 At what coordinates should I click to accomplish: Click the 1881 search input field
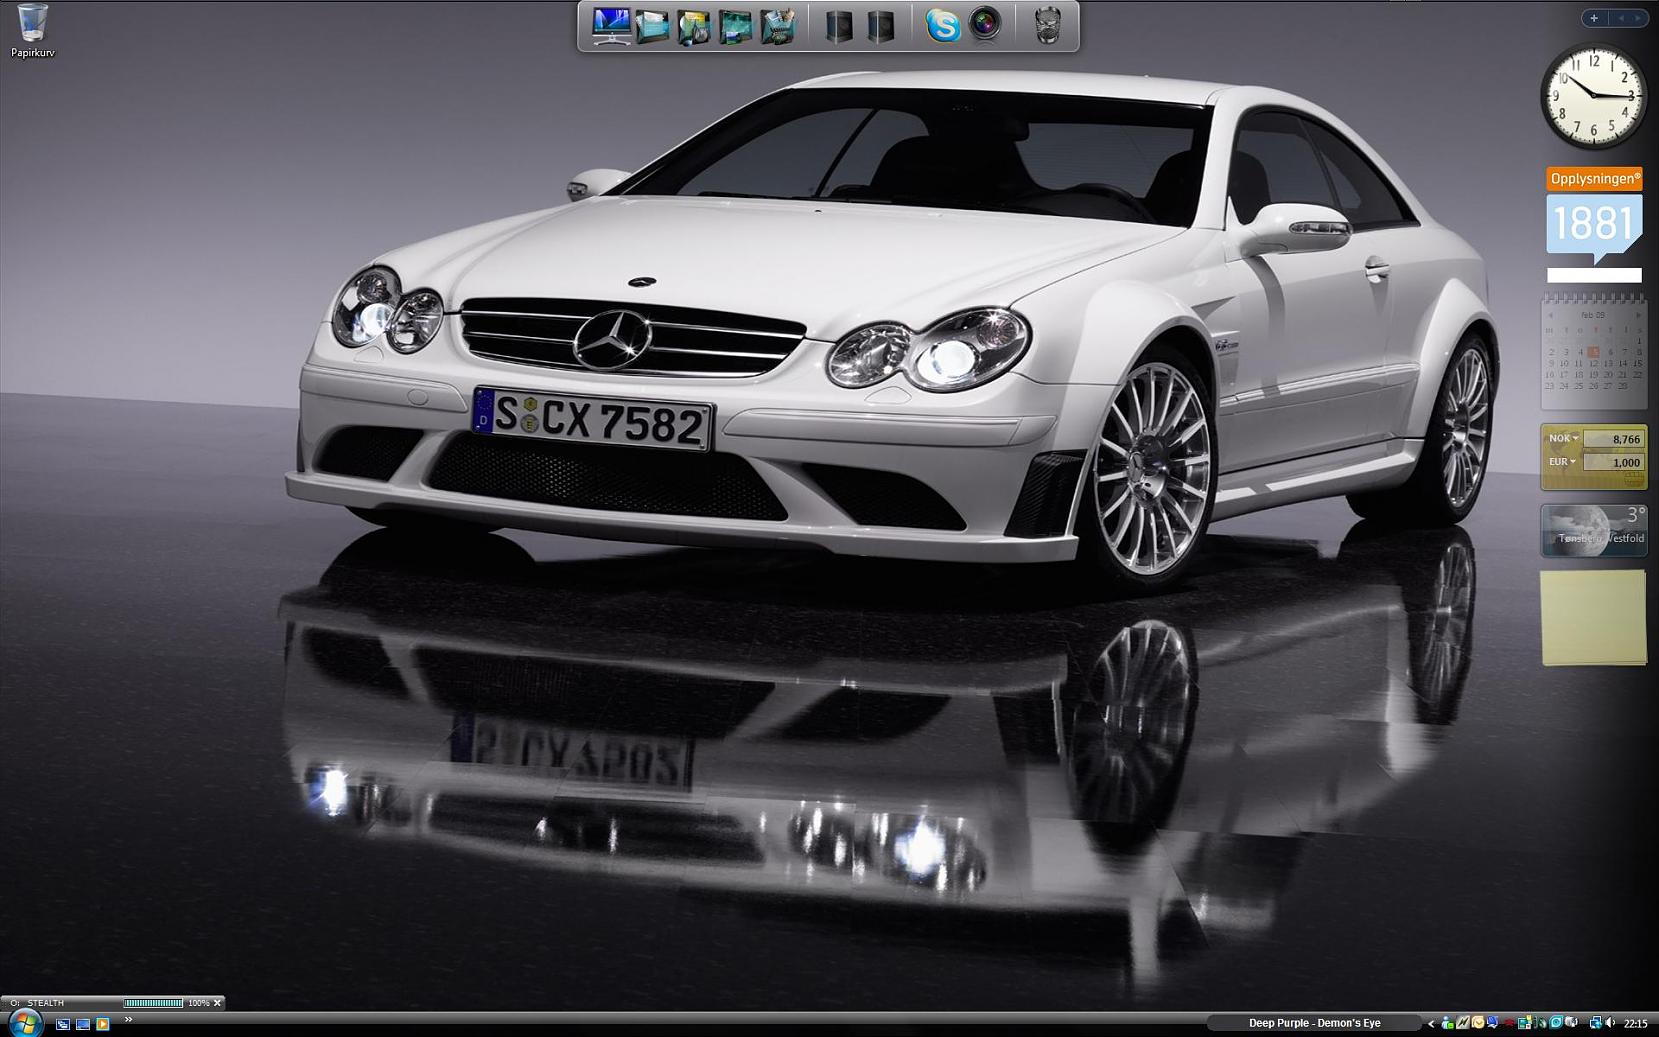coord(1594,275)
